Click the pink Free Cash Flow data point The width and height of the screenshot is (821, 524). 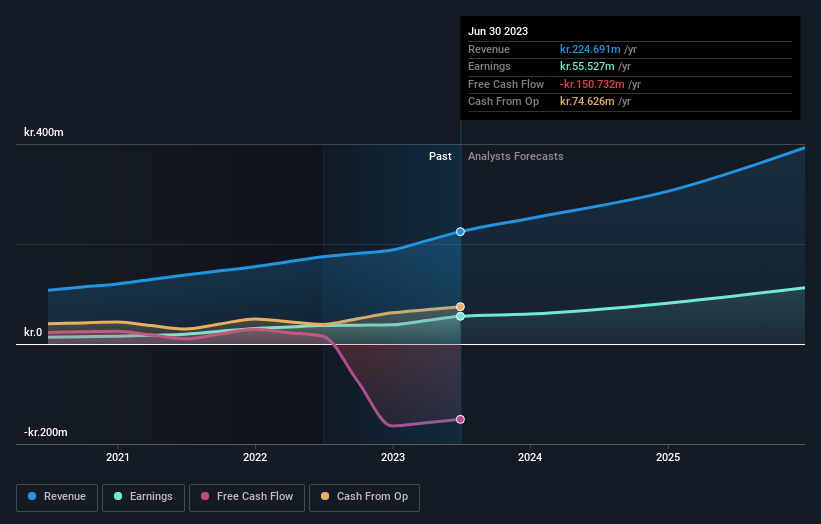coord(460,419)
